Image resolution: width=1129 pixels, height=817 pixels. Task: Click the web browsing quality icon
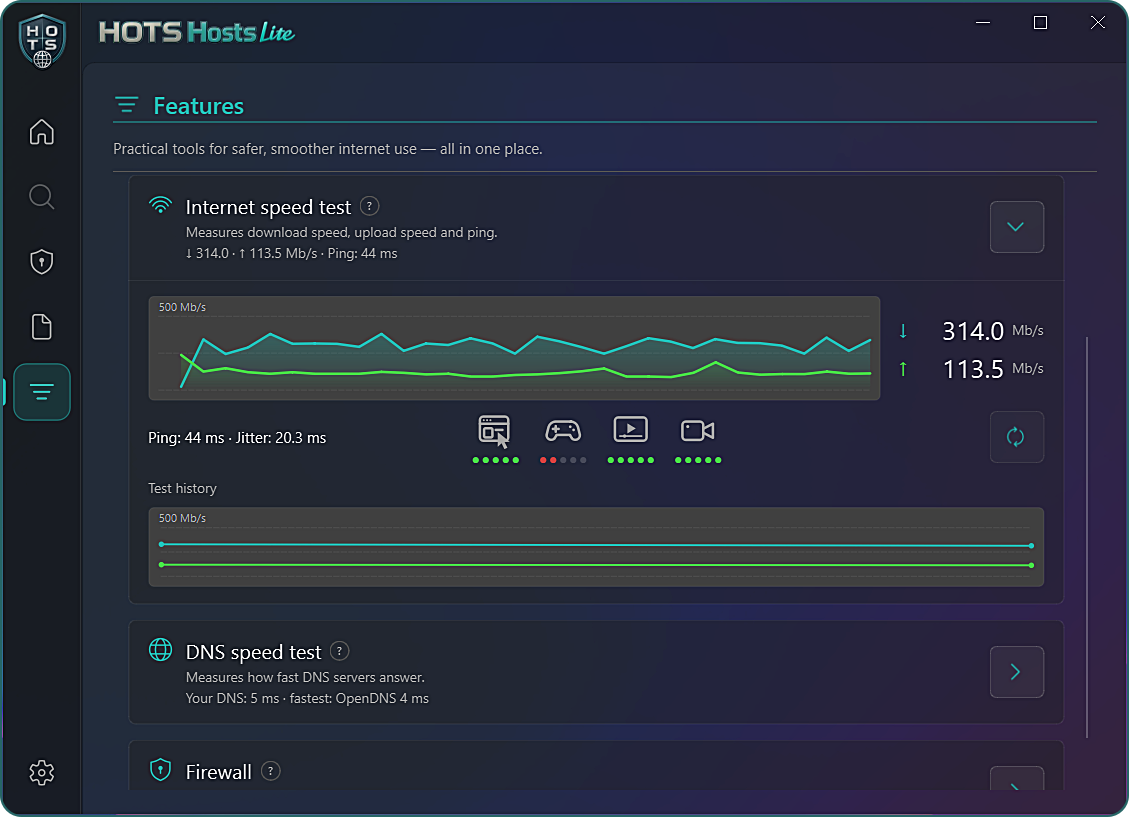tap(494, 431)
